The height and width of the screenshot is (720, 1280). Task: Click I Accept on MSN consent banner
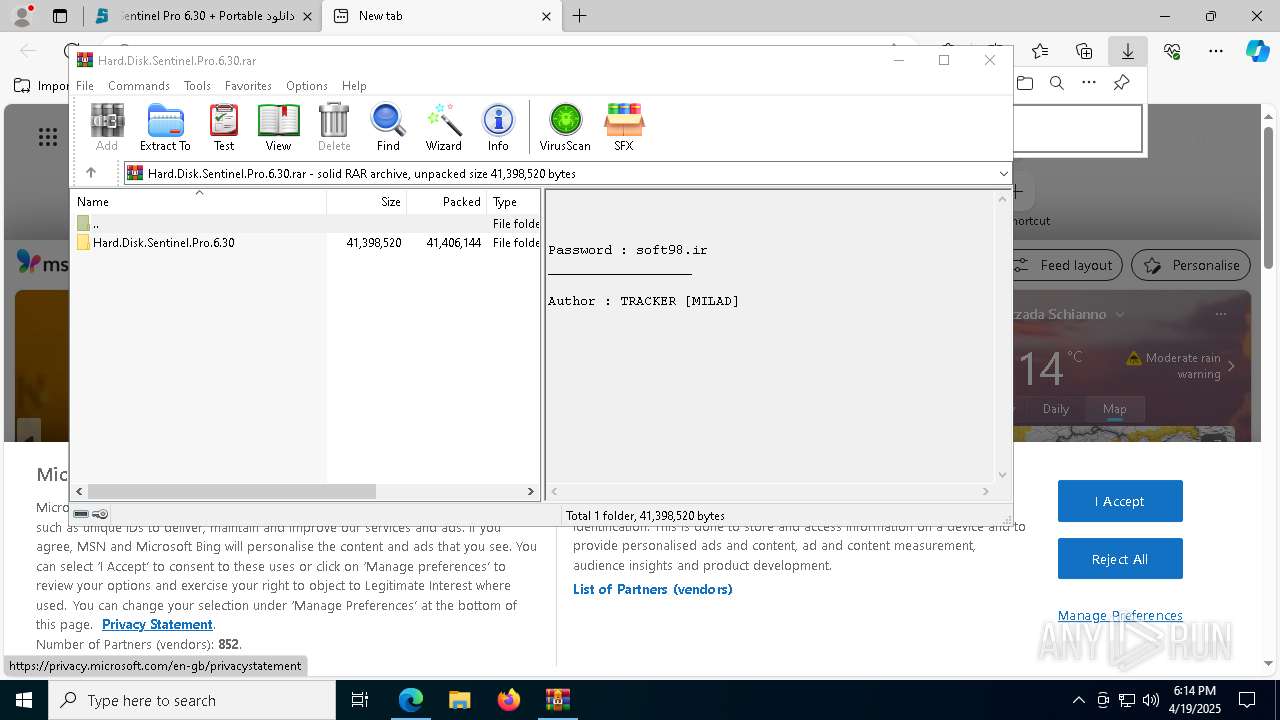click(x=1120, y=501)
